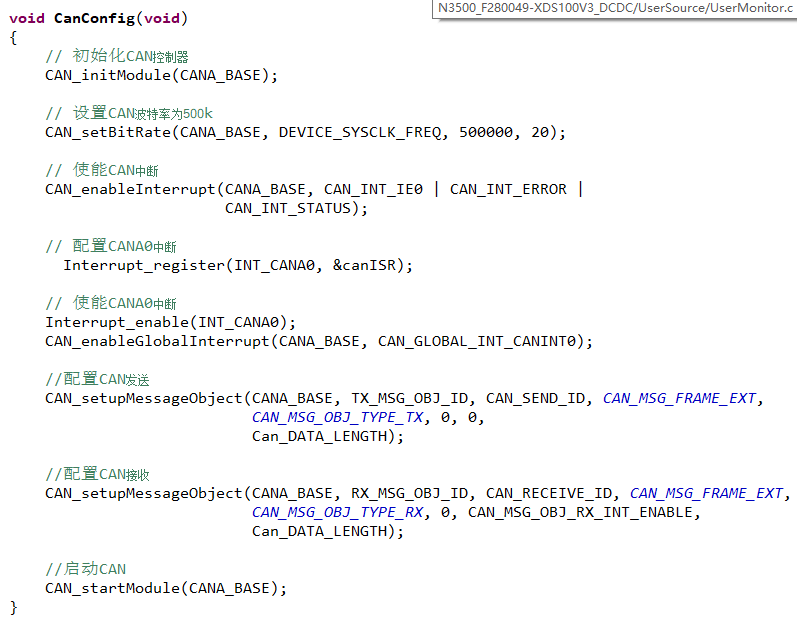
Task: Click the 500000 bit rate value
Action: click(486, 132)
